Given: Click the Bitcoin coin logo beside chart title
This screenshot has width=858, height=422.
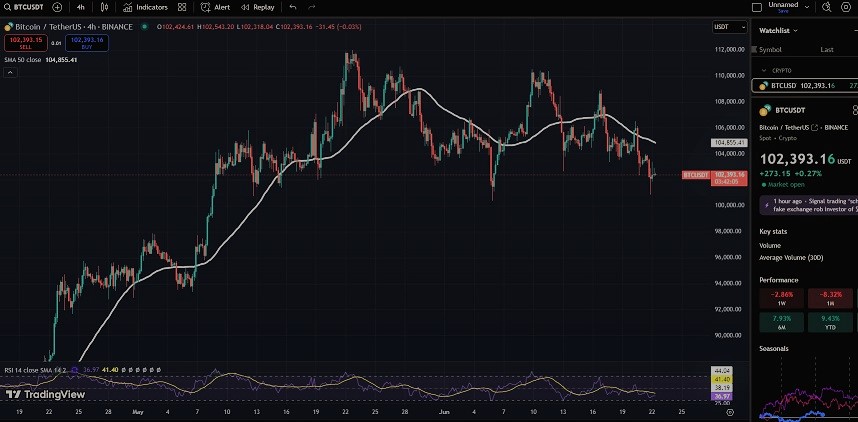Looking at the screenshot, I should 8,27.
